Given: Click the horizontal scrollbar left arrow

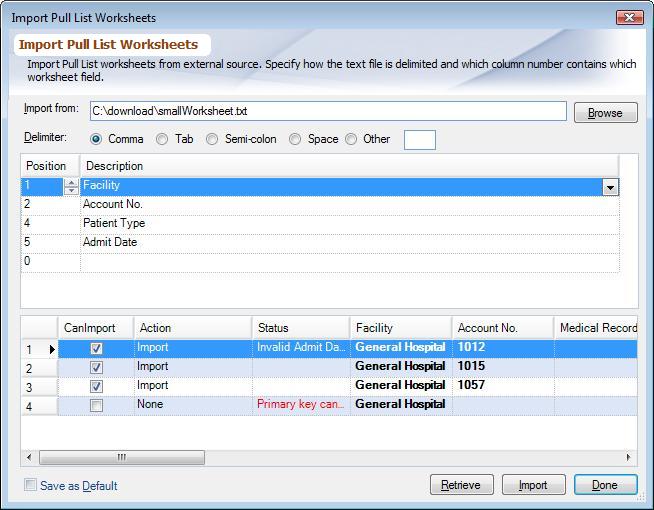Looking at the screenshot, I should [x=29, y=457].
